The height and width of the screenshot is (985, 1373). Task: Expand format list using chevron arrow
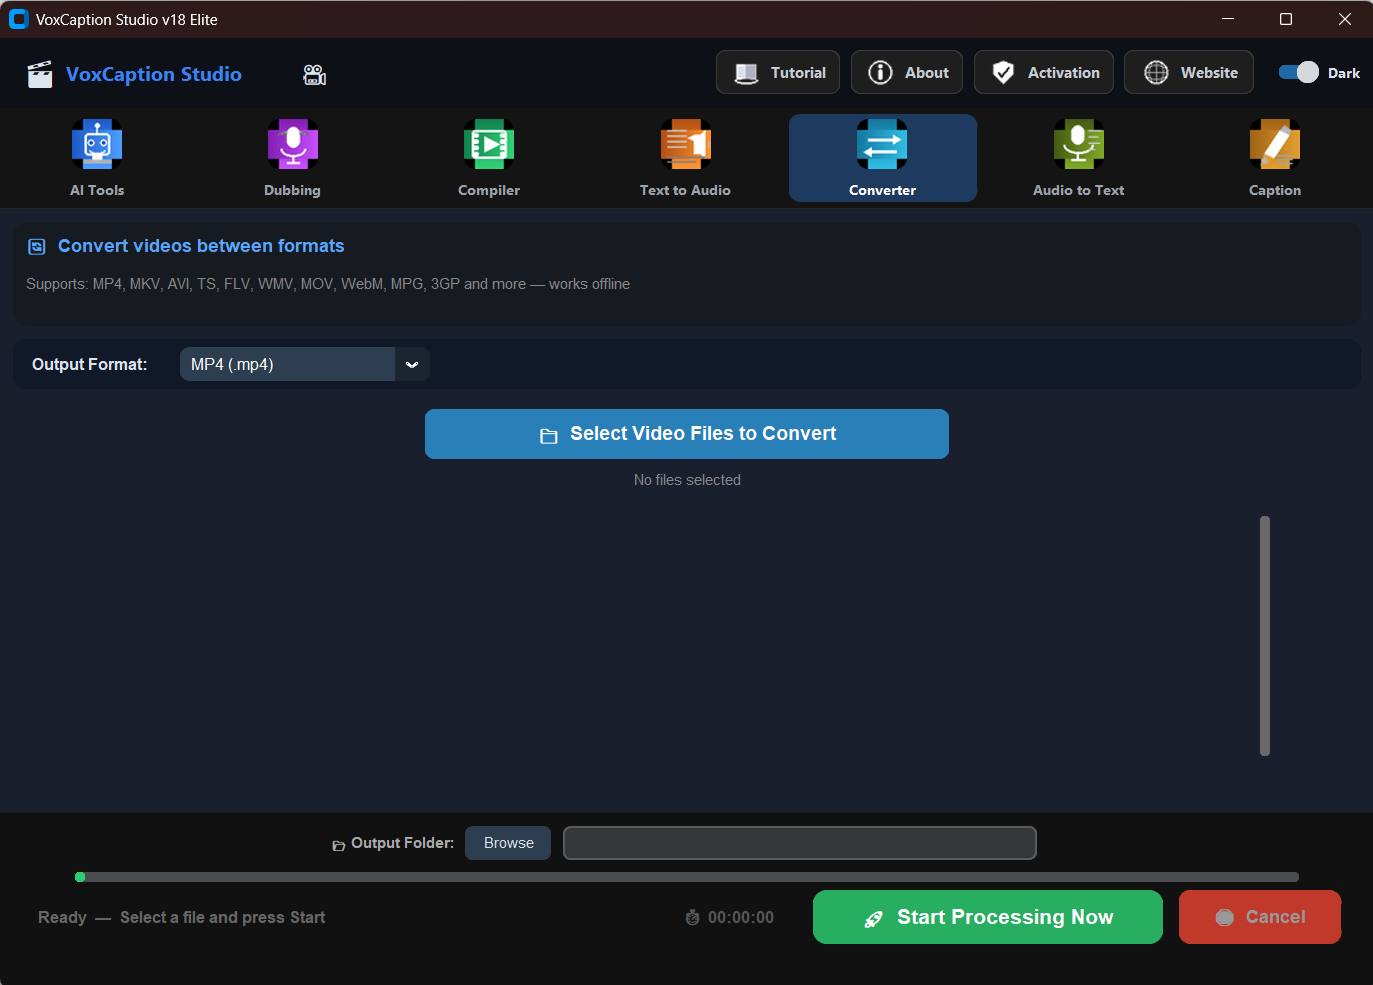(412, 364)
